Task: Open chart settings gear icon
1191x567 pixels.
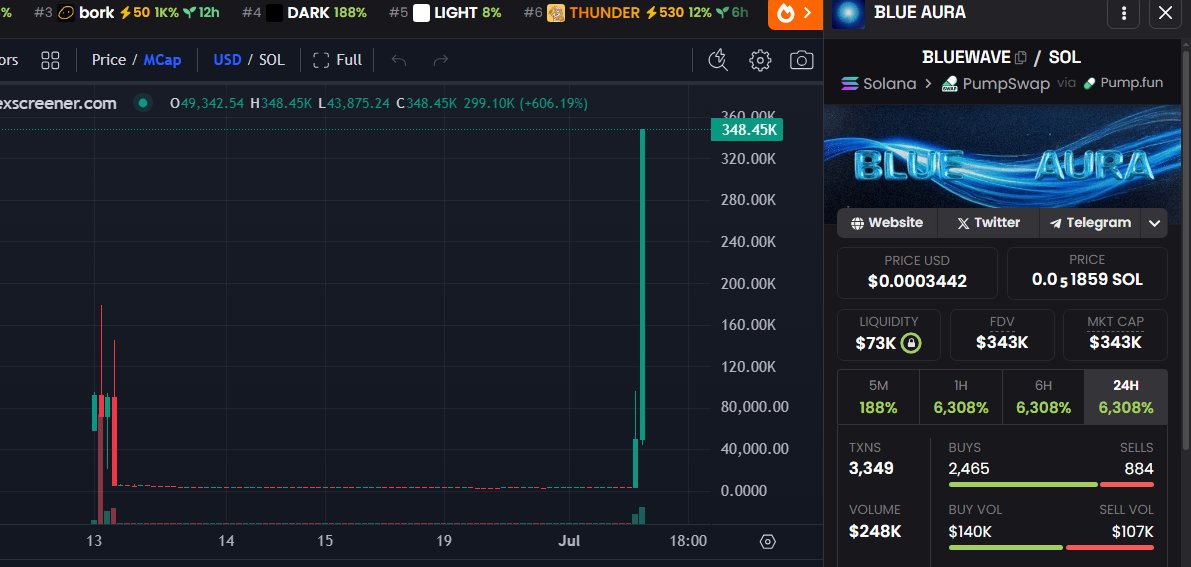Action: click(760, 60)
